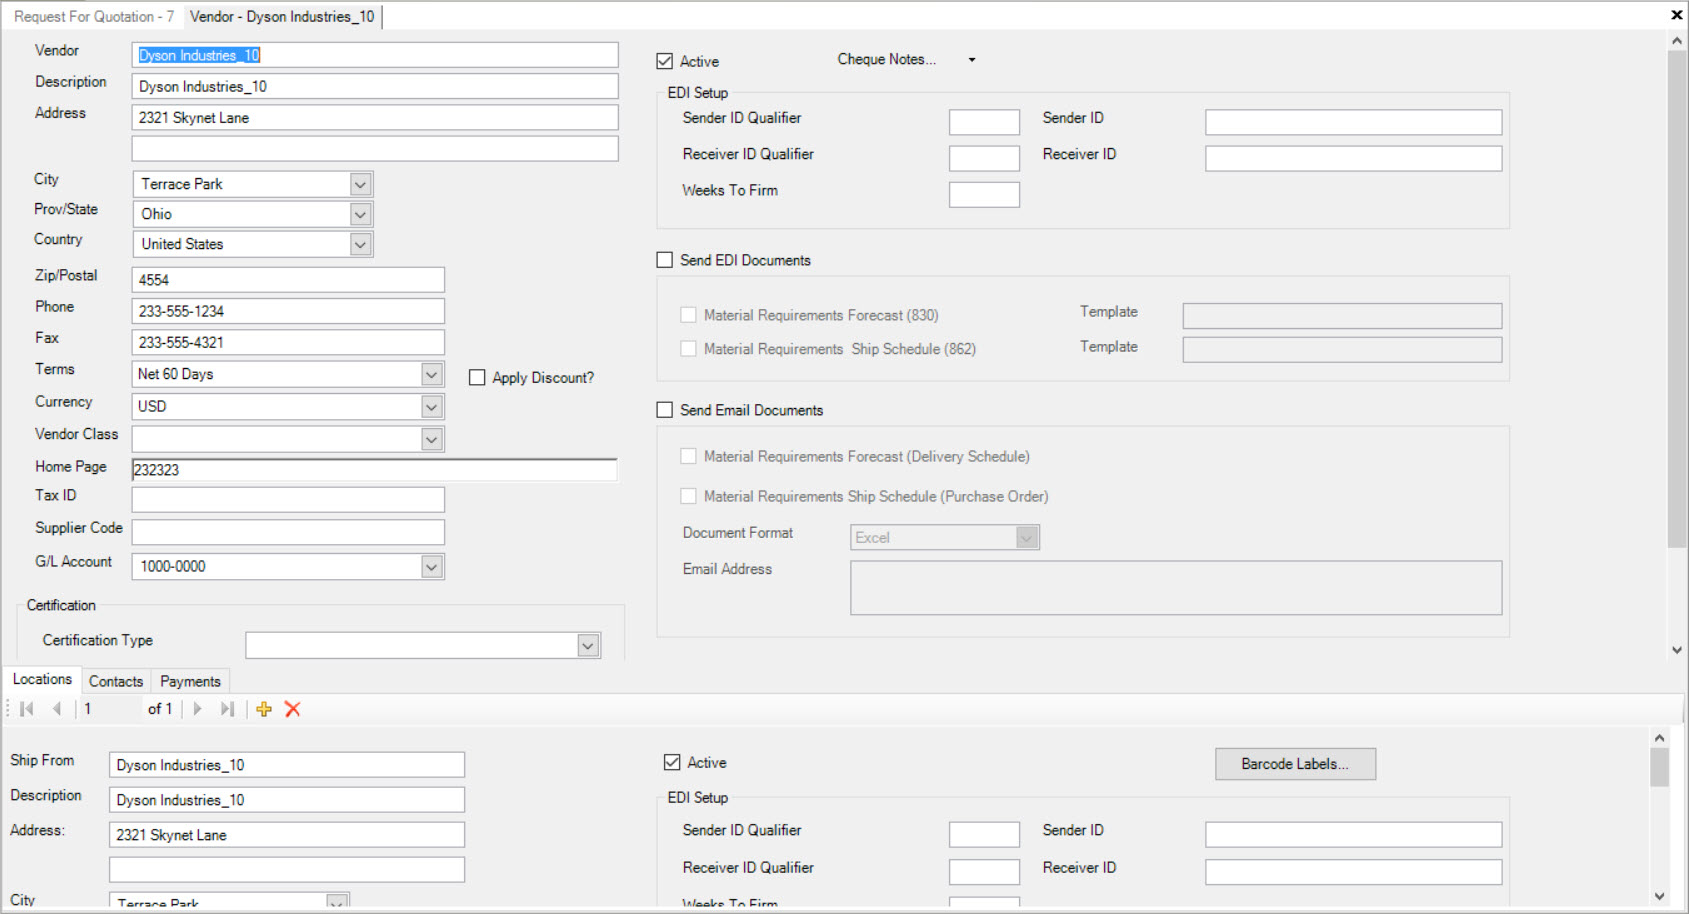Click the Home Page field
This screenshot has height=914, width=1689.
coord(375,470)
